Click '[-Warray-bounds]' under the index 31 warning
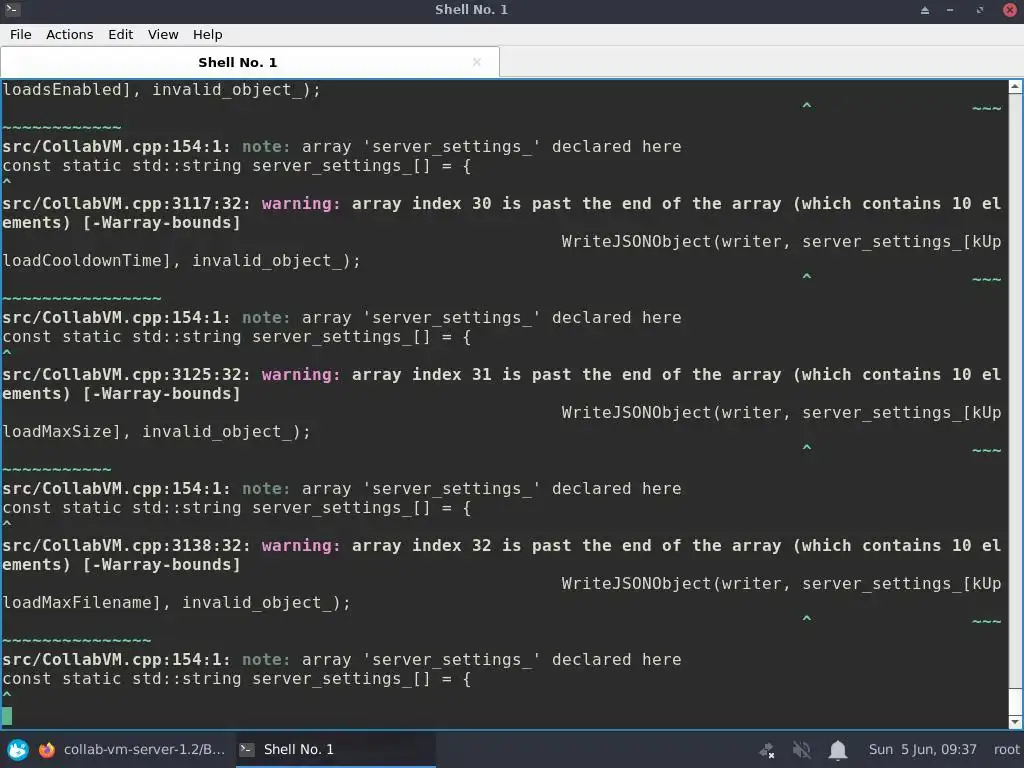Screen dimensions: 1024x768 click(161, 394)
